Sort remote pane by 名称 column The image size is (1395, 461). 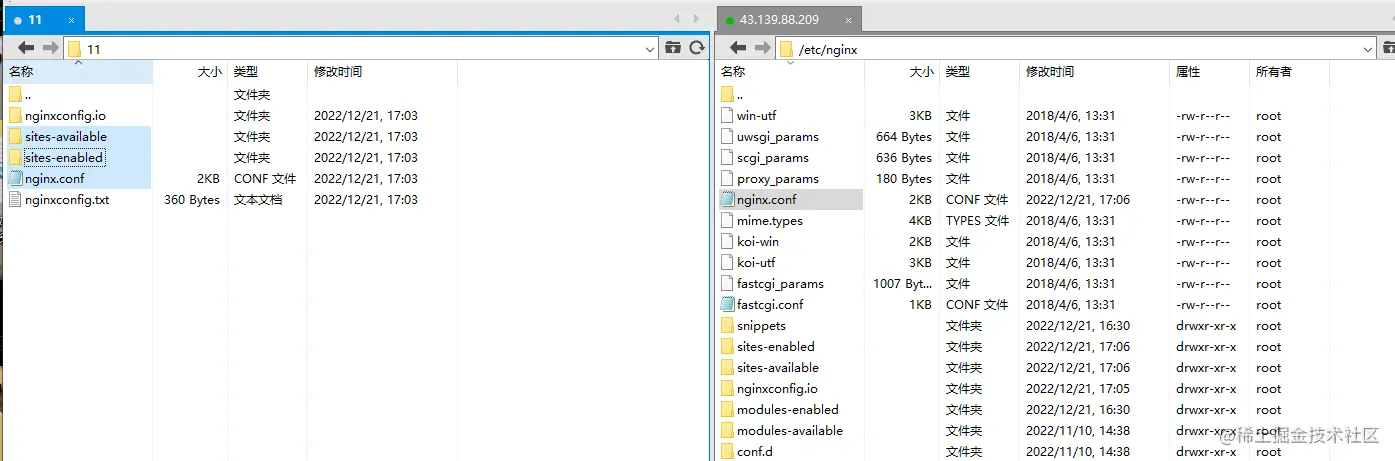[789, 72]
